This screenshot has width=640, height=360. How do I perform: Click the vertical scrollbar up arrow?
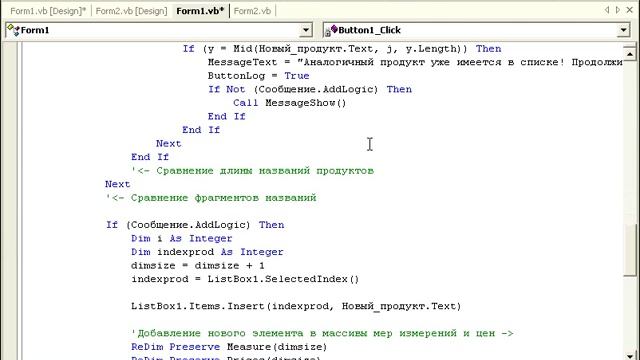(x=630, y=53)
